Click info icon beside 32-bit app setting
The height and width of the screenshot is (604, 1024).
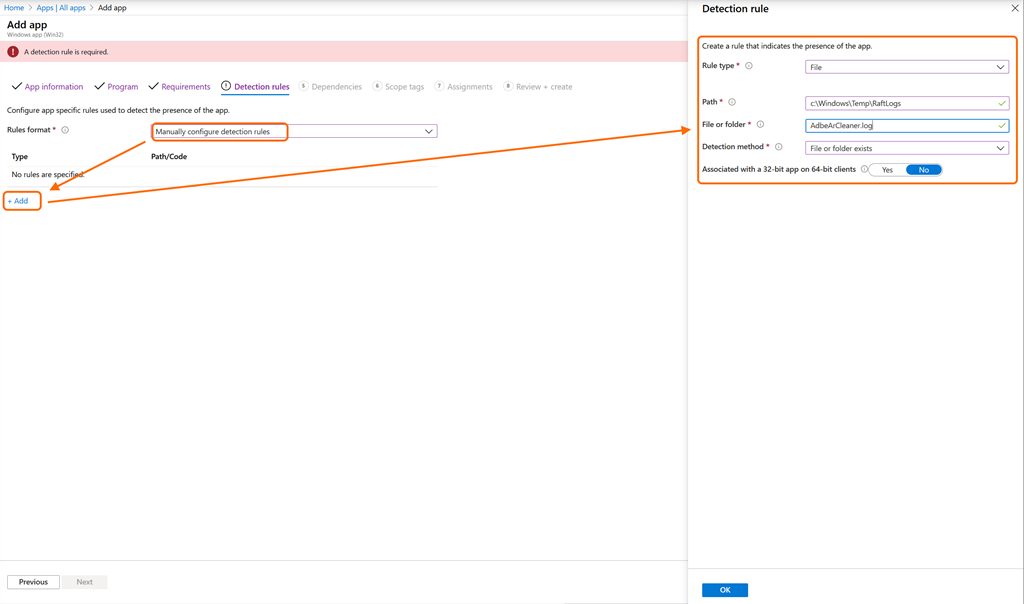click(865, 170)
